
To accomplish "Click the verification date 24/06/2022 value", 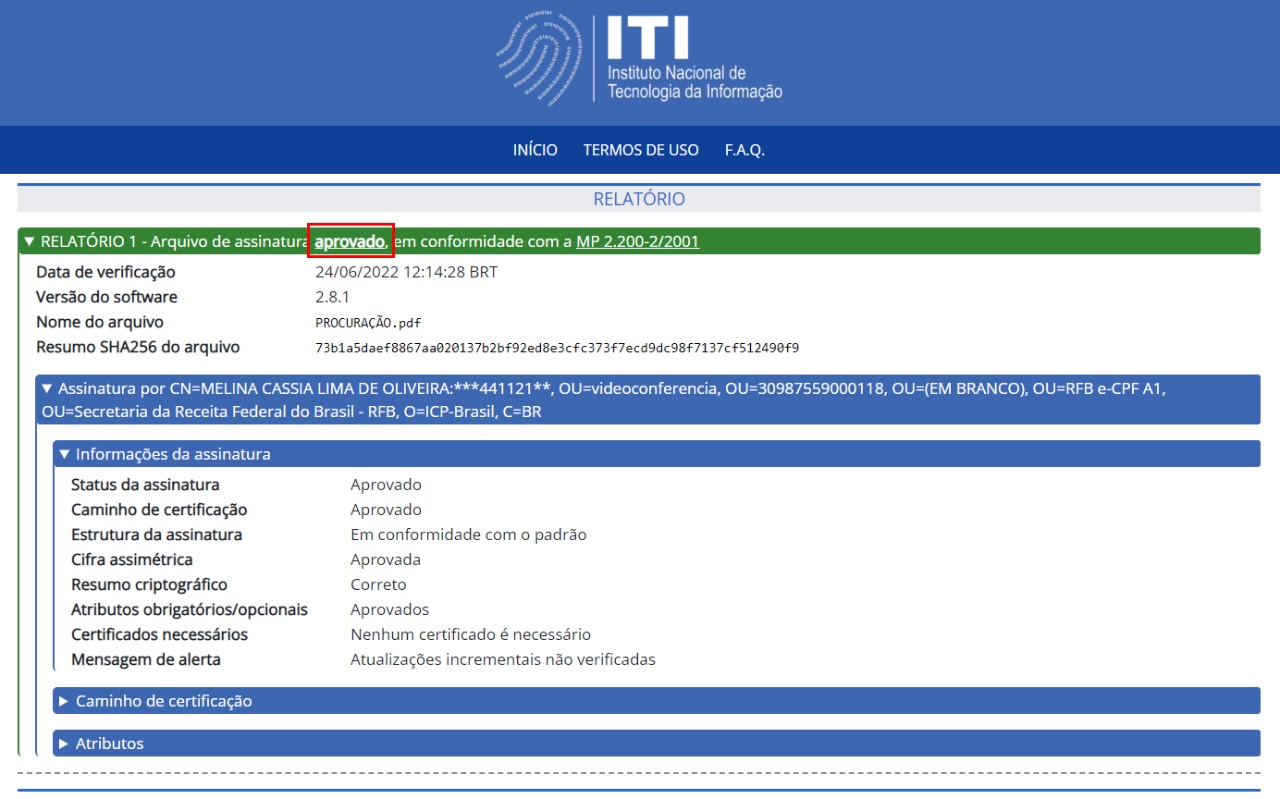I will tap(406, 272).
